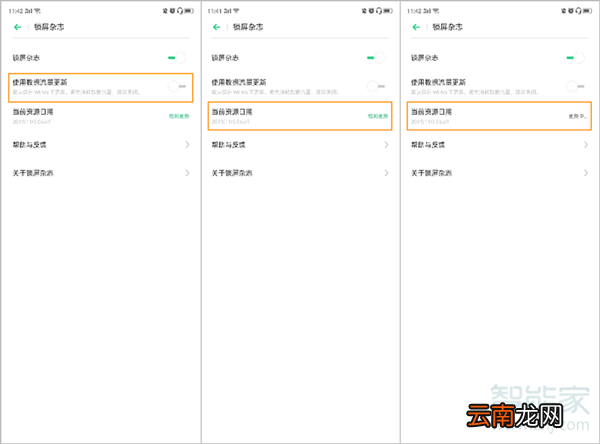This screenshot has width=600, height=444.
Task: Tap the muted bell icon in the right screenshot status bar
Action: pyautogui.click(x=564, y=11)
